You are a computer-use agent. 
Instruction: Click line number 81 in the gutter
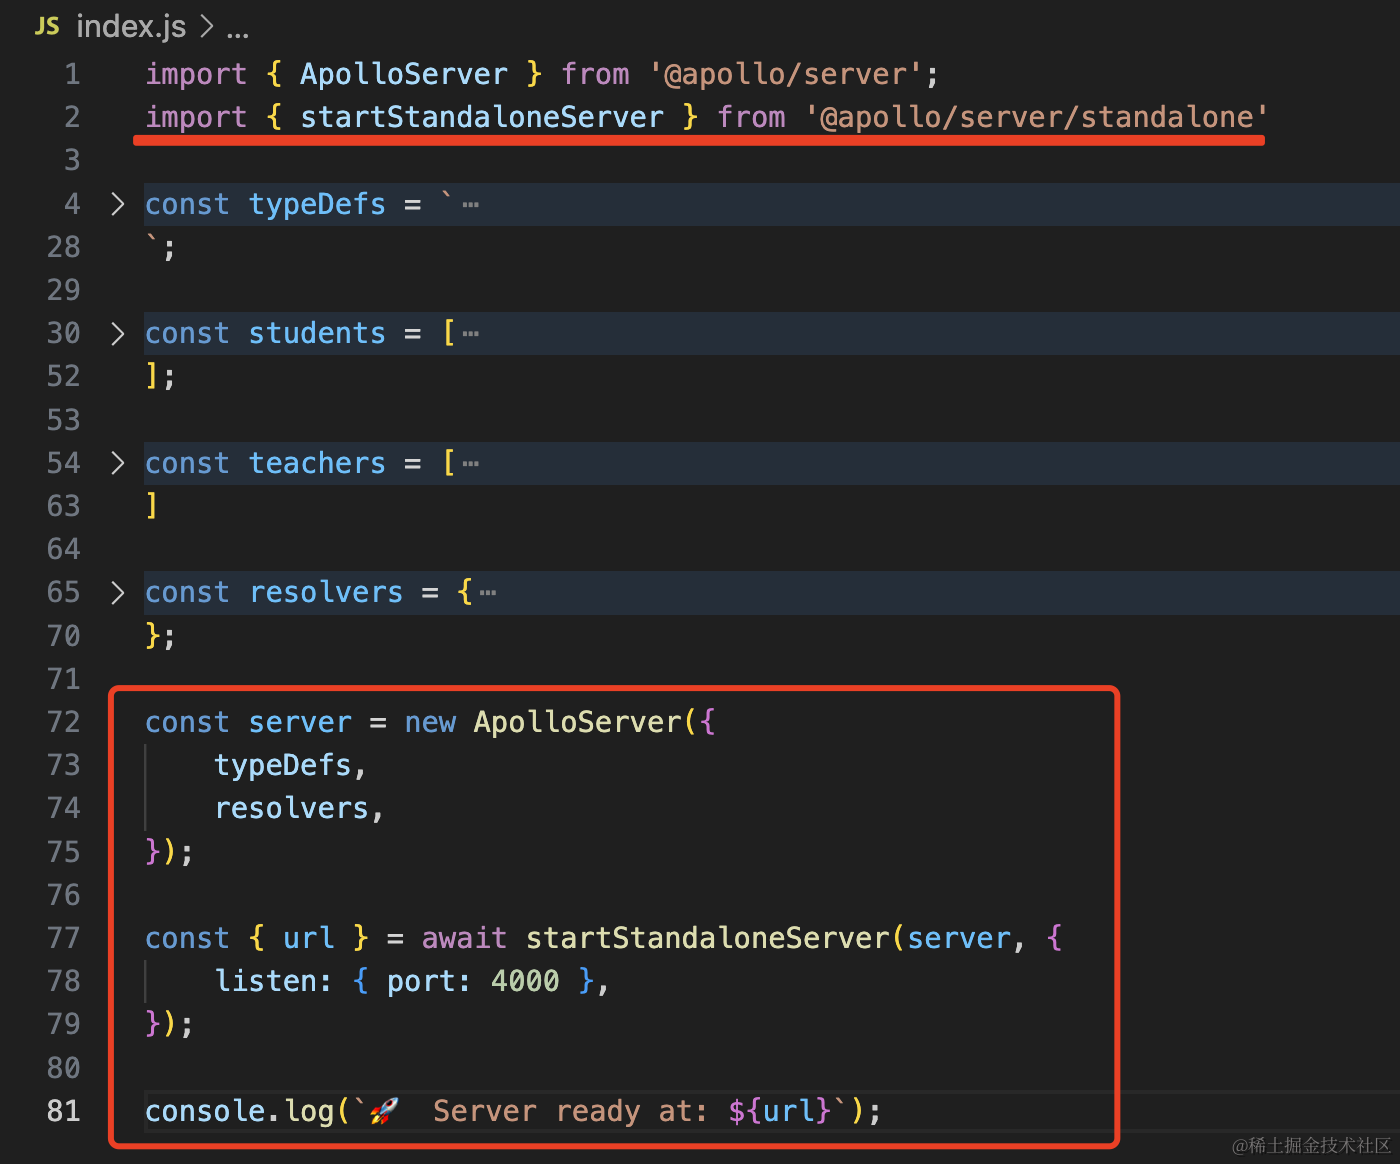pyautogui.click(x=63, y=1111)
